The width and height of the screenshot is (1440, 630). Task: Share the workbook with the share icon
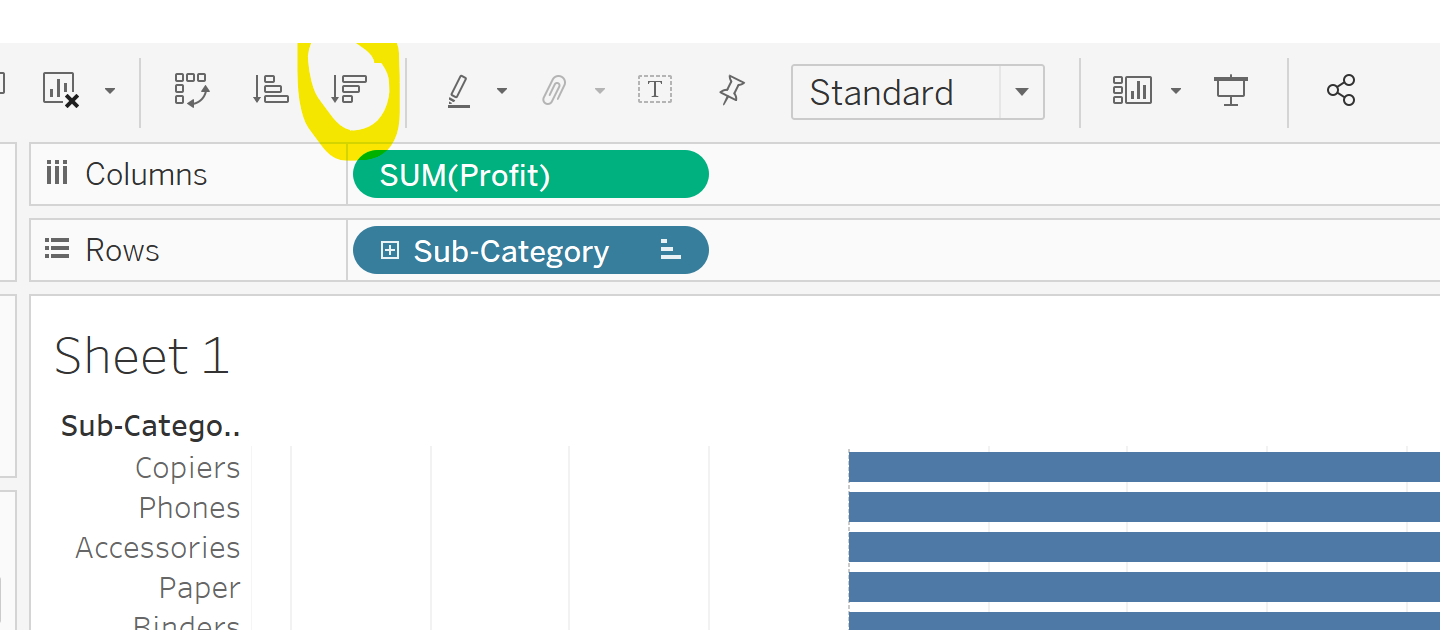click(x=1340, y=91)
